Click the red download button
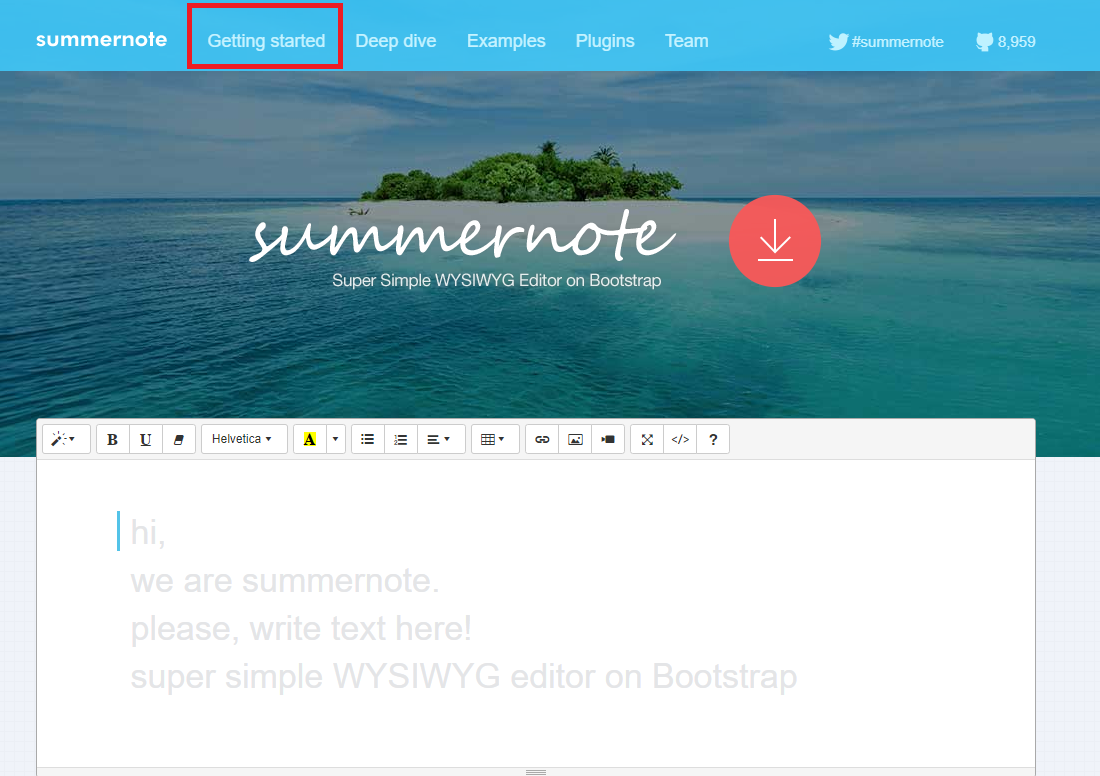Viewport: 1100px width, 776px height. tap(774, 241)
